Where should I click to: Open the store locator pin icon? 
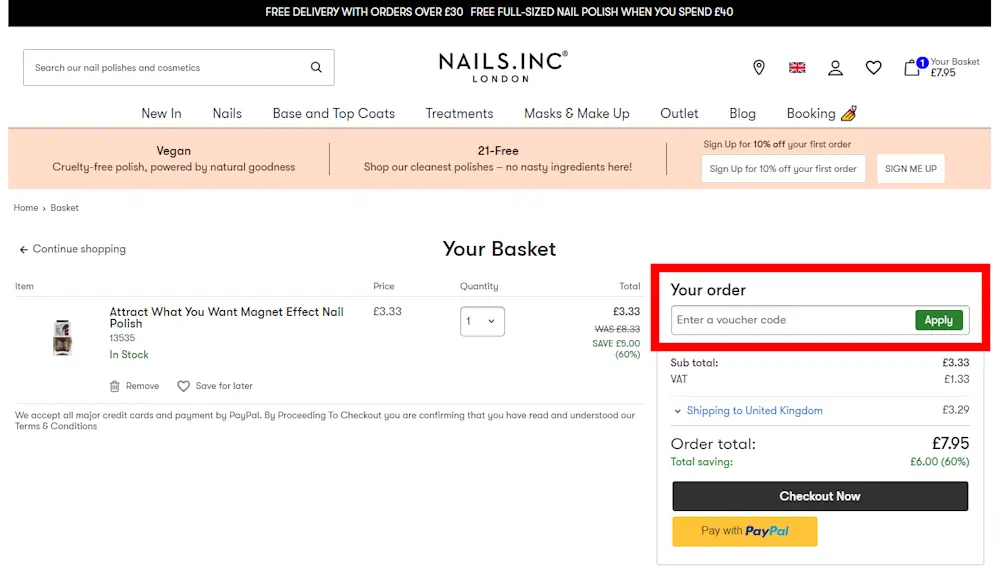(x=759, y=68)
